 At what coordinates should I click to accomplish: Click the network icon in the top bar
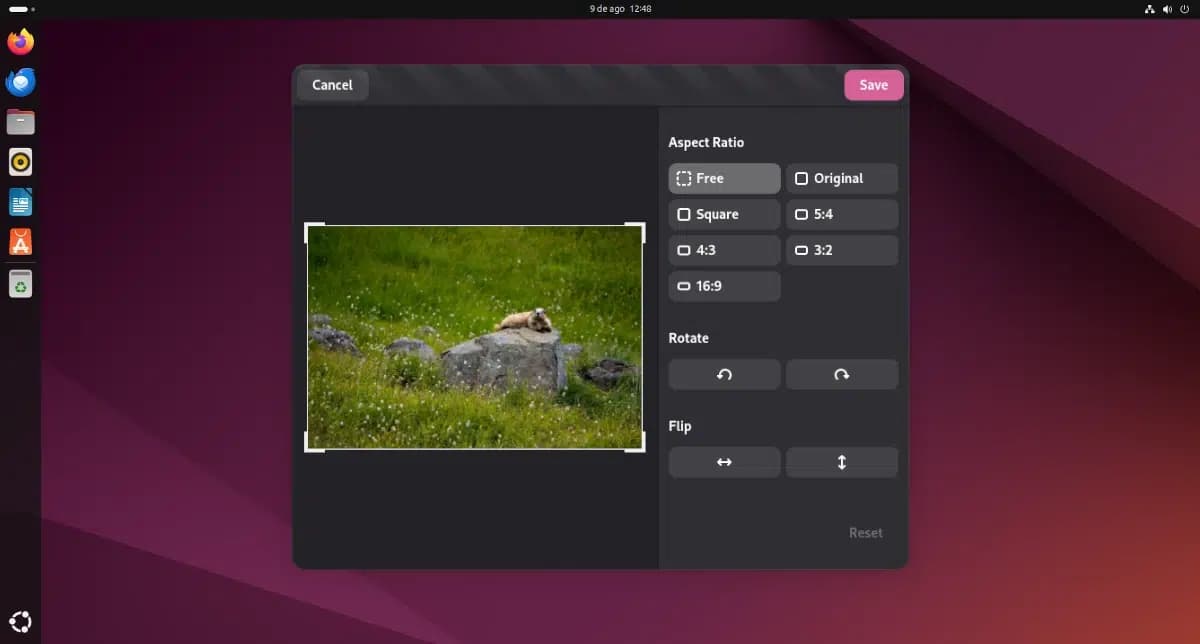tap(1148, 9)
